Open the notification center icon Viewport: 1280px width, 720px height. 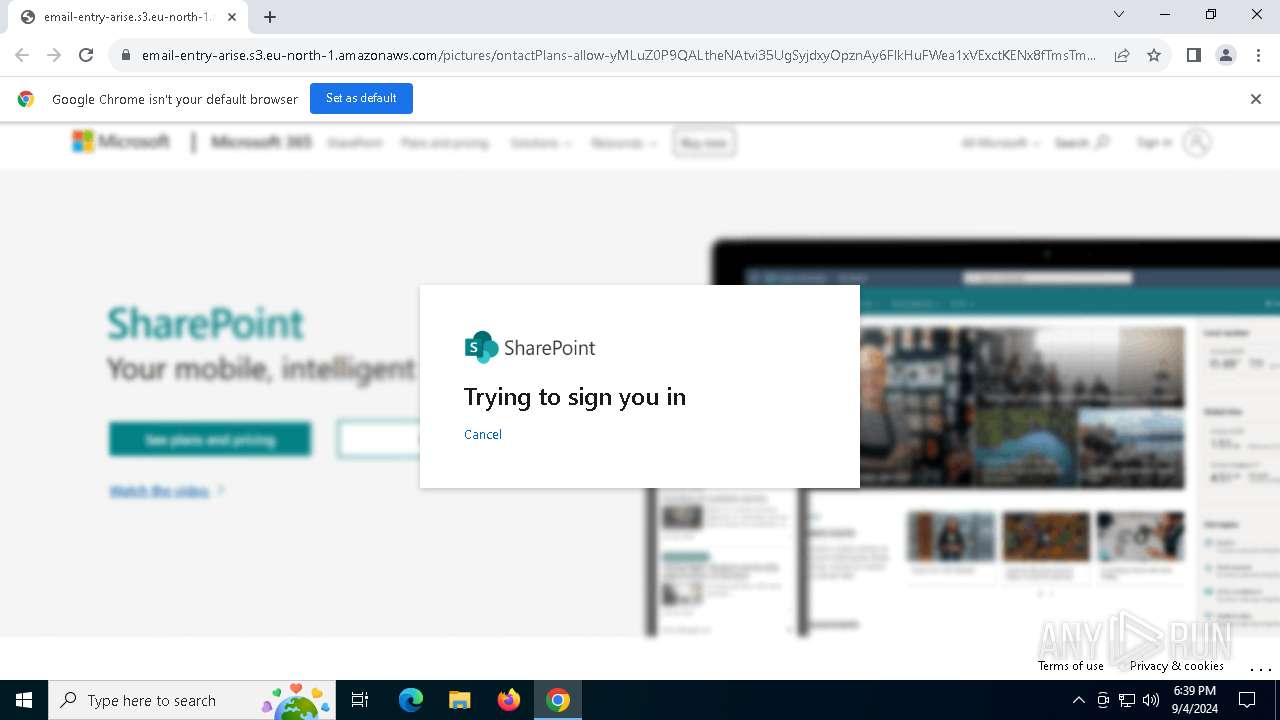pos(1247,700)
